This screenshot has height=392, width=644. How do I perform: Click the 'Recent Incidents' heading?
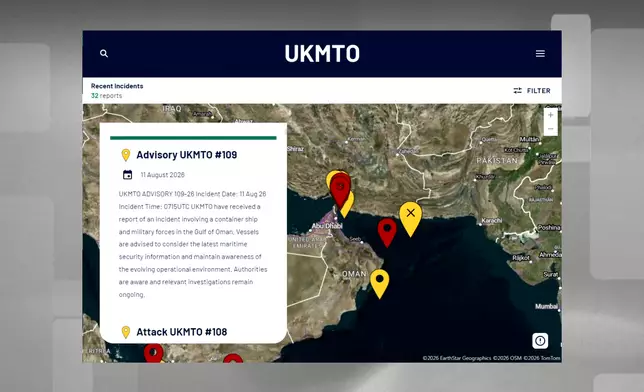click(x=117, y=86)
